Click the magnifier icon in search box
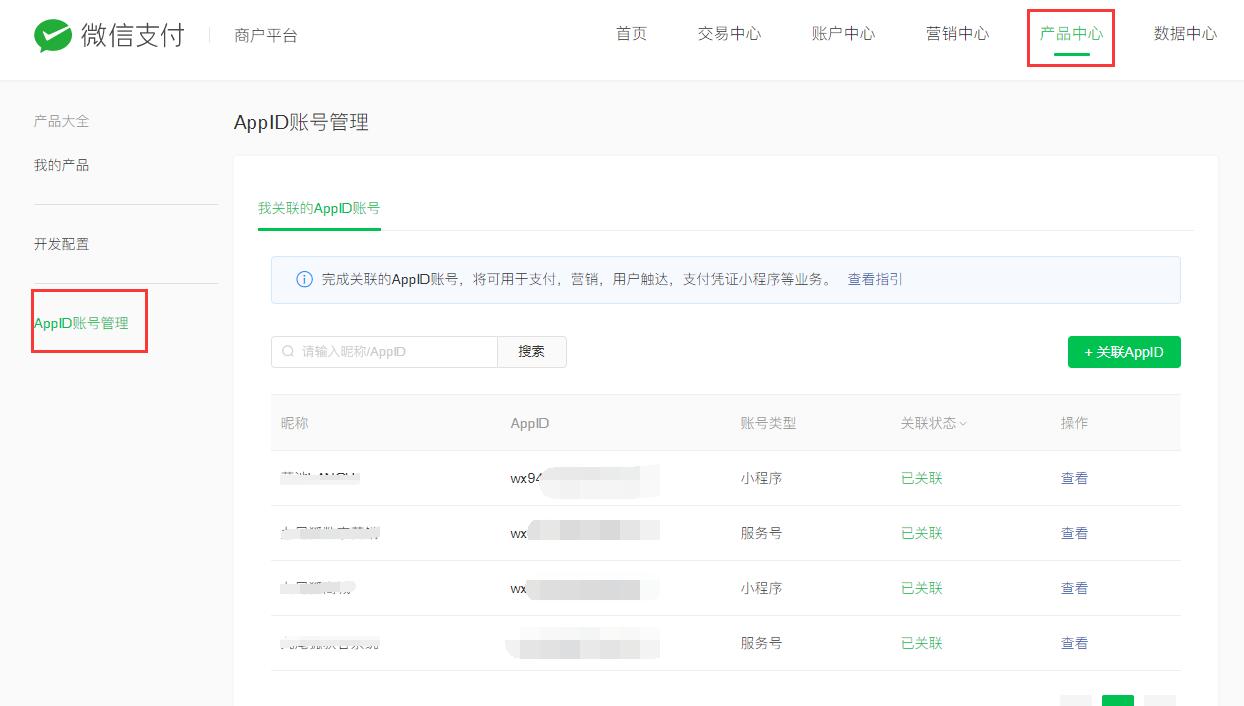Viewport: 1244px width, 706px height. point(288,352)
